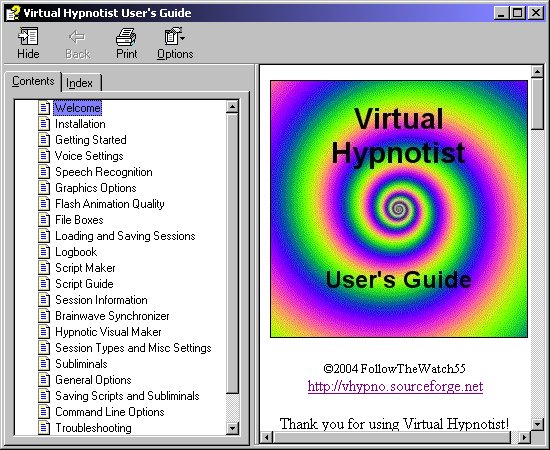The width and height of the screenshot is (550, 450).
Task: Click contents list scroll down arrow
Action: pos(233,428)
